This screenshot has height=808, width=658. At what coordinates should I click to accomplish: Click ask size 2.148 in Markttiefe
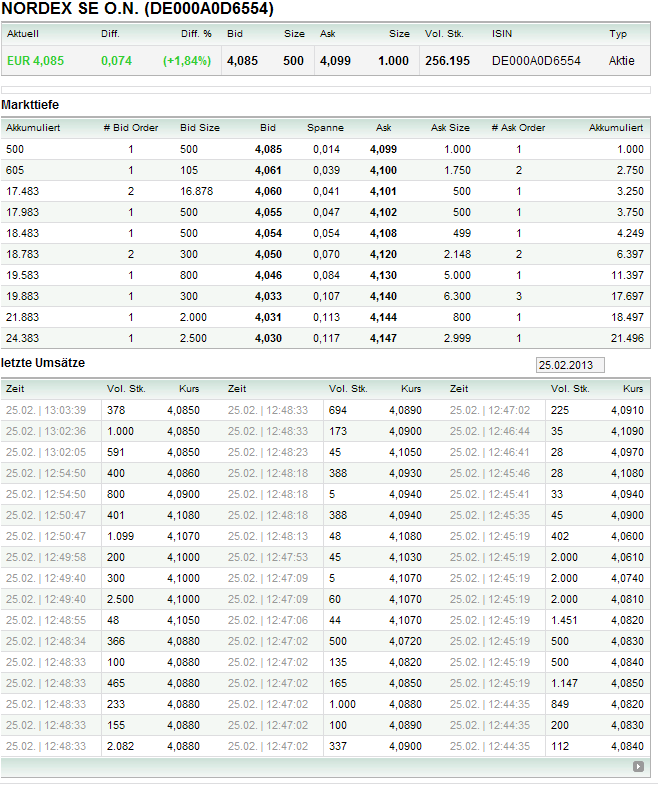[457, 254]
